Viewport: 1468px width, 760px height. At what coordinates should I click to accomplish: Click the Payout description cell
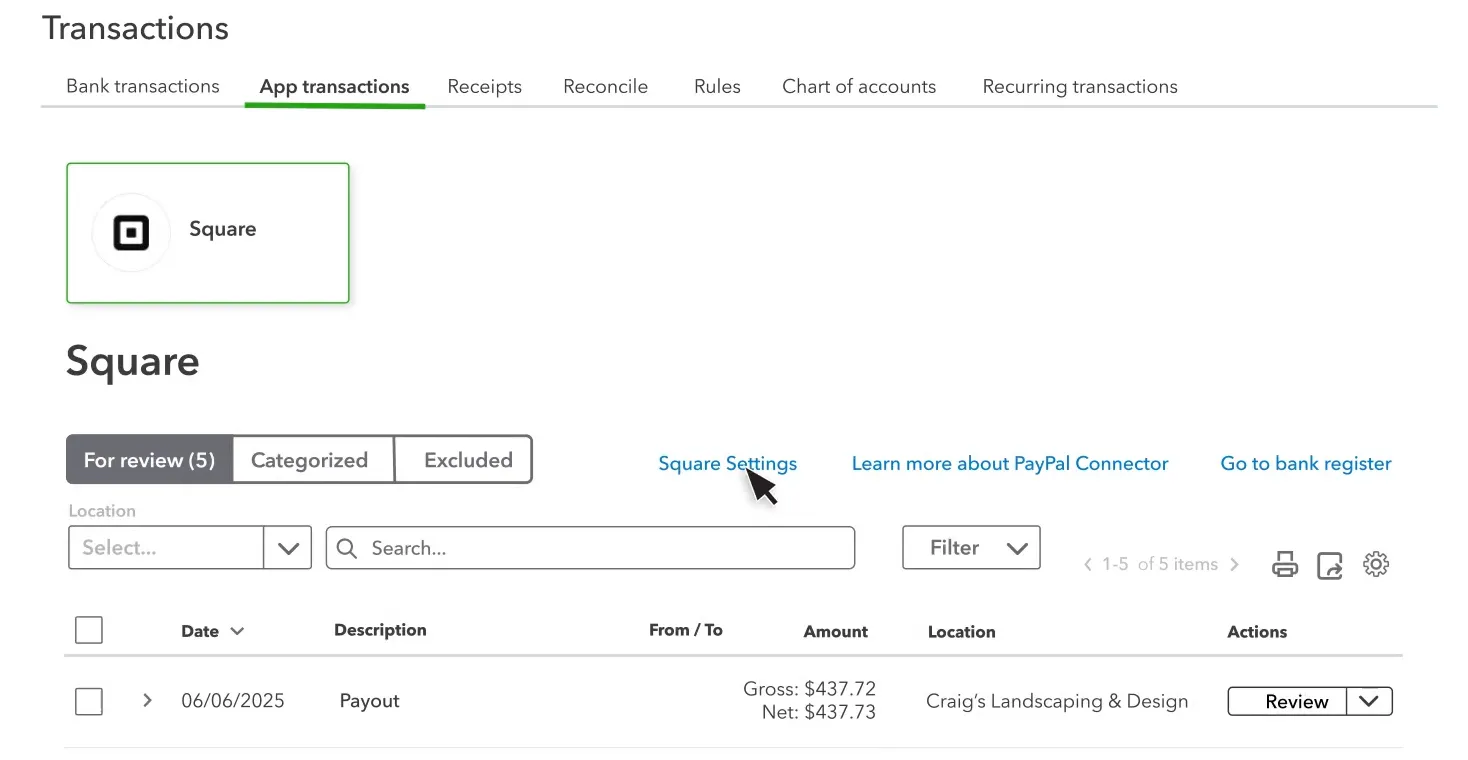click(370, 701)
